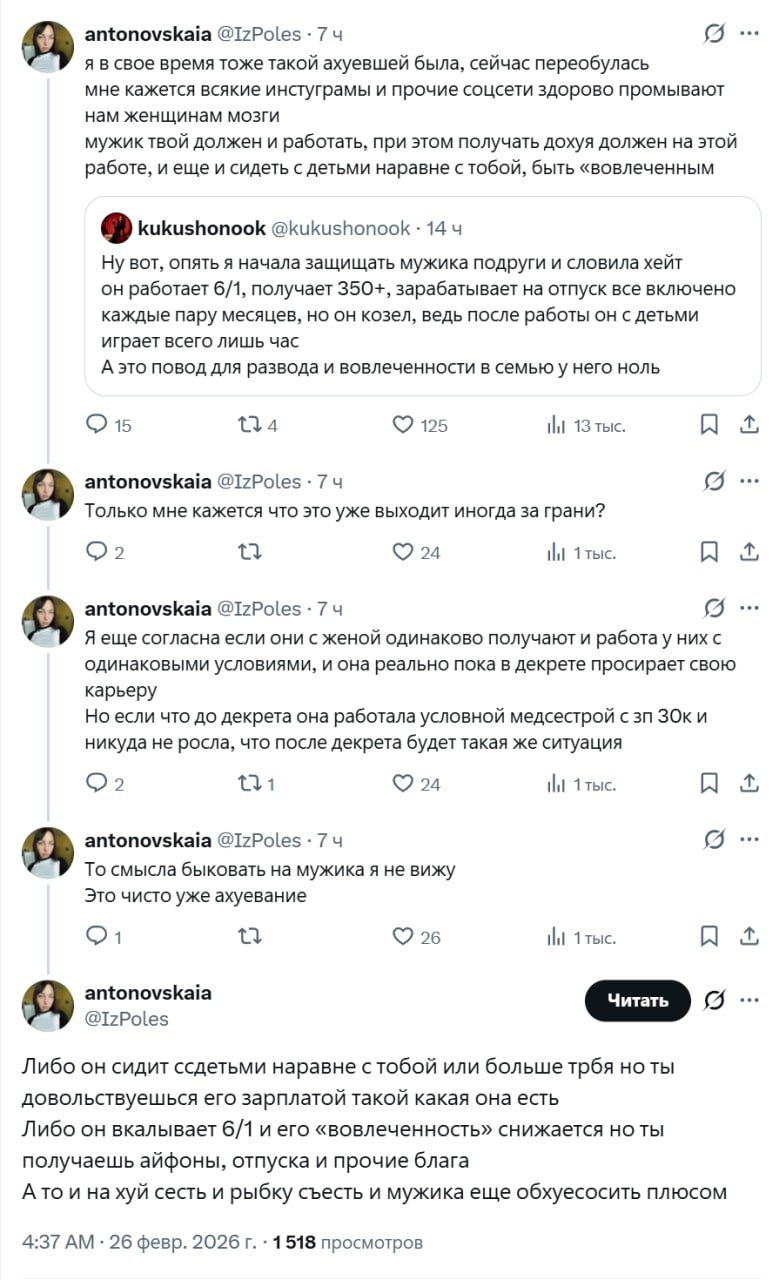
Task: Retweet the tweet about декрет with 1 repost
Action: [x=249, y=784]
